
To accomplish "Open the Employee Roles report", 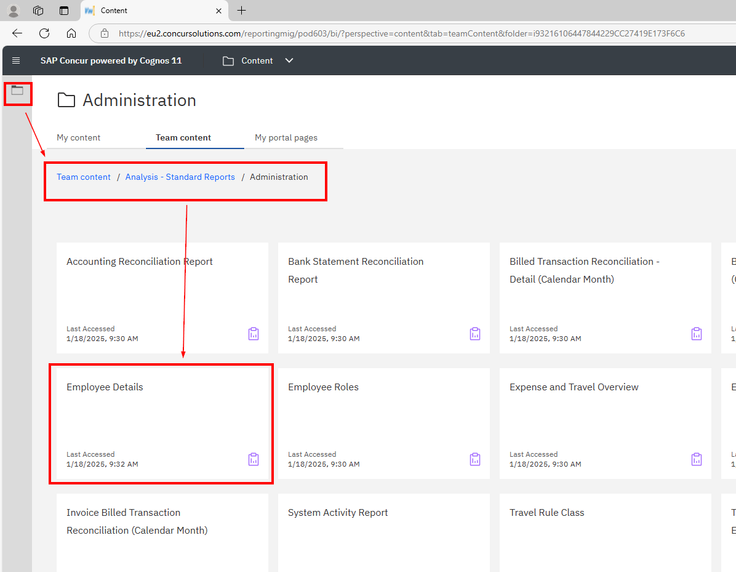I will [383, 423].
